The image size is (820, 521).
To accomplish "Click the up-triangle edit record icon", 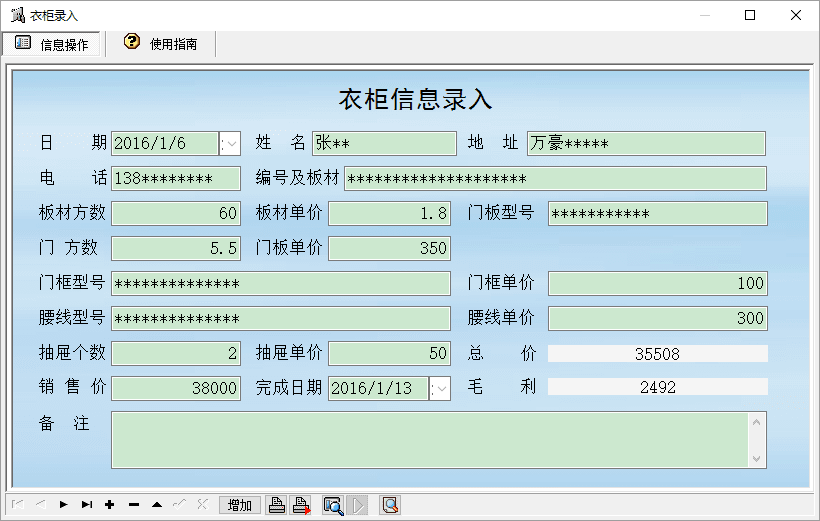I will 157,505.
